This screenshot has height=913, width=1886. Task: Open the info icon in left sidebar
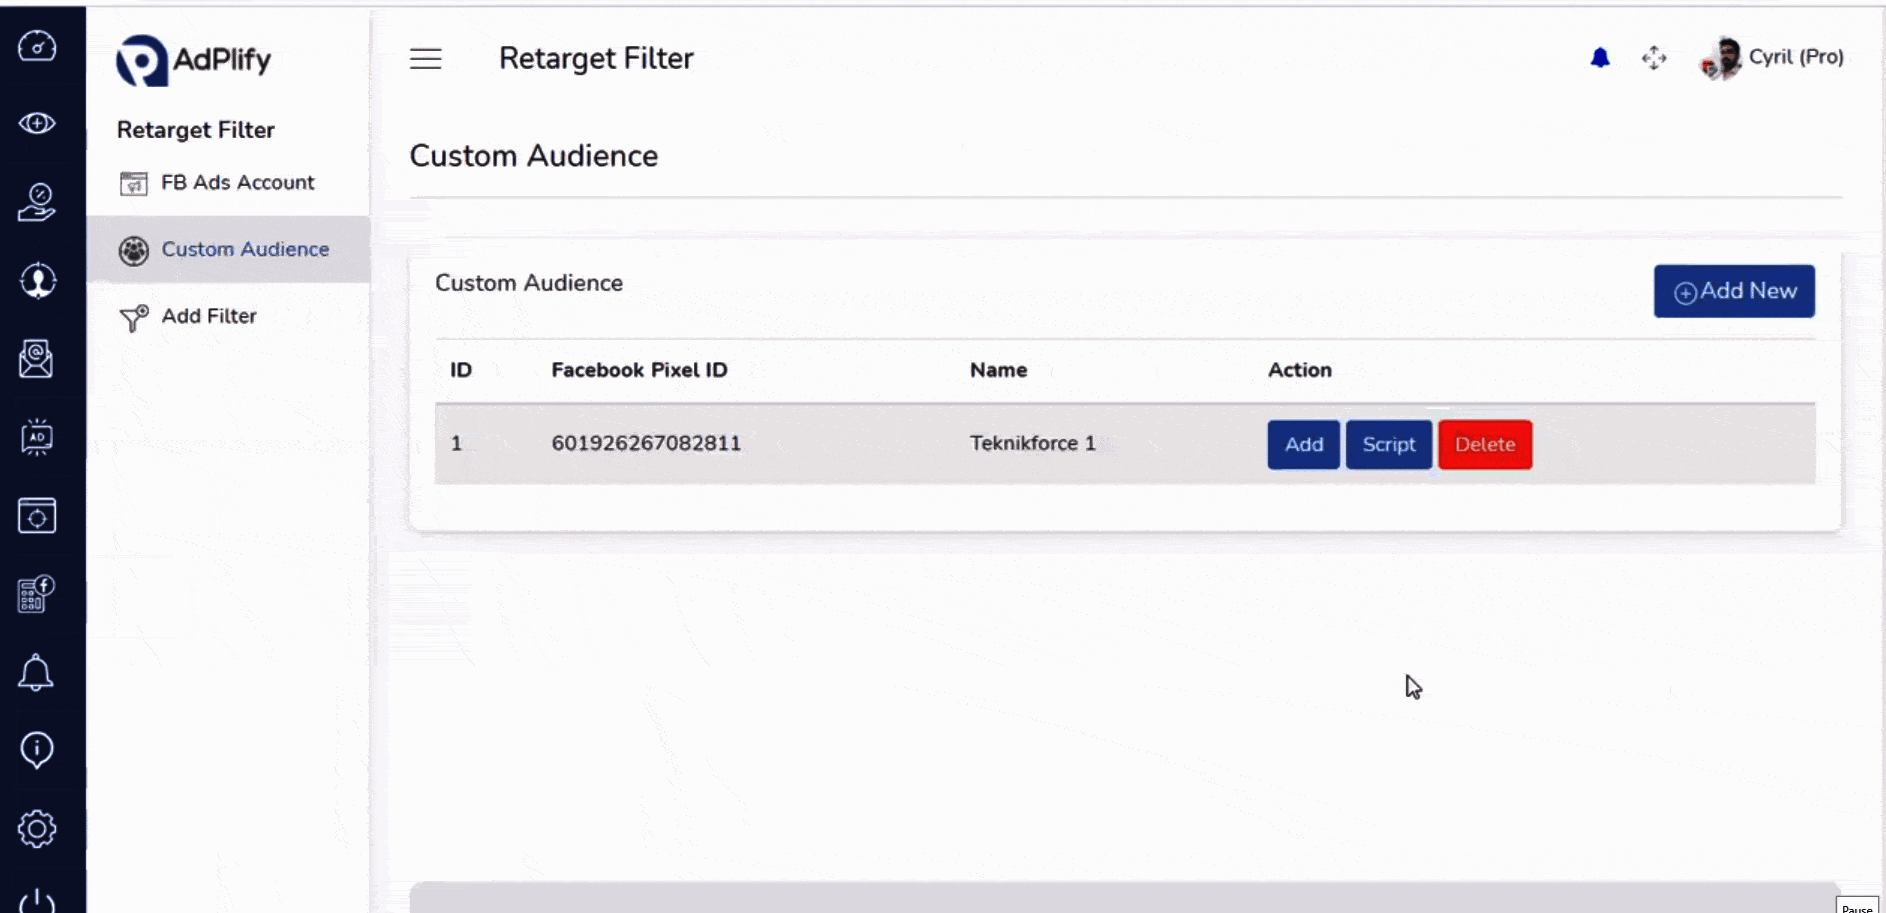(37, 750)
